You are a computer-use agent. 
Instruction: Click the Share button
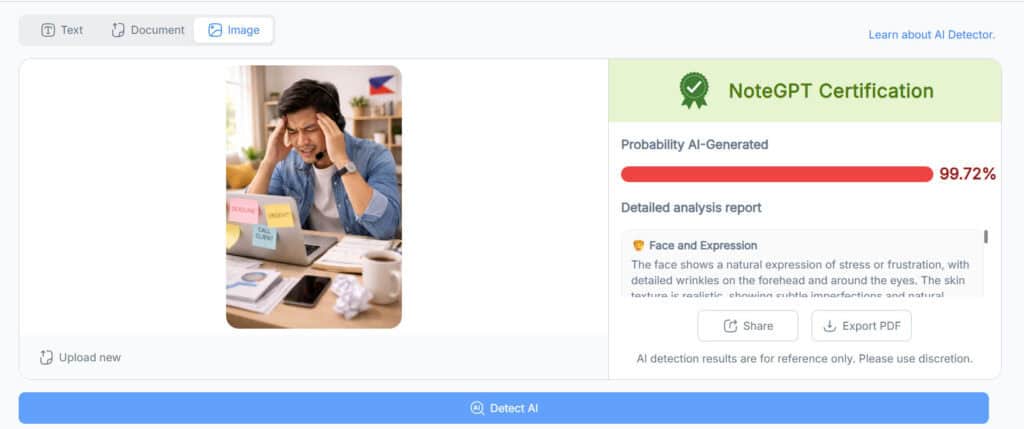[748, 326]
